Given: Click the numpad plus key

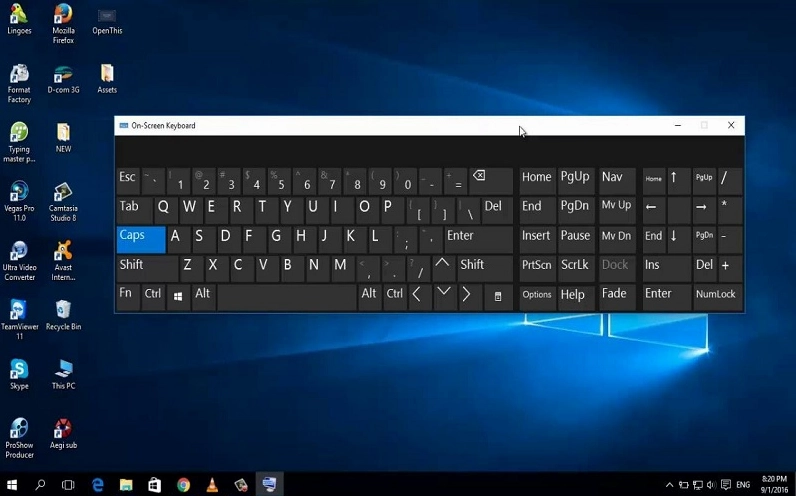Looking at the screenshot, I should coord(730,268).
